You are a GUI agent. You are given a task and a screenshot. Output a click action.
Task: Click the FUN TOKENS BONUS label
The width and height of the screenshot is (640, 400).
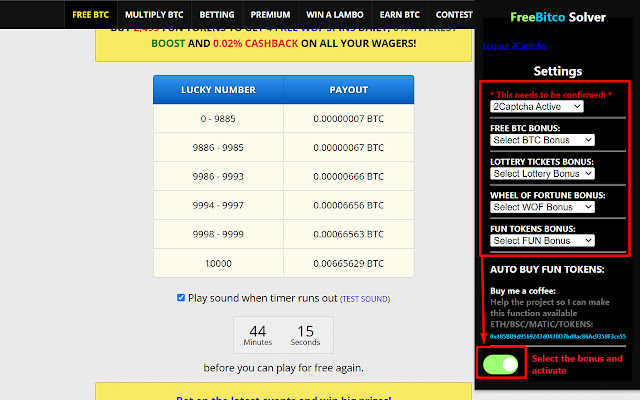coord(533,229)
